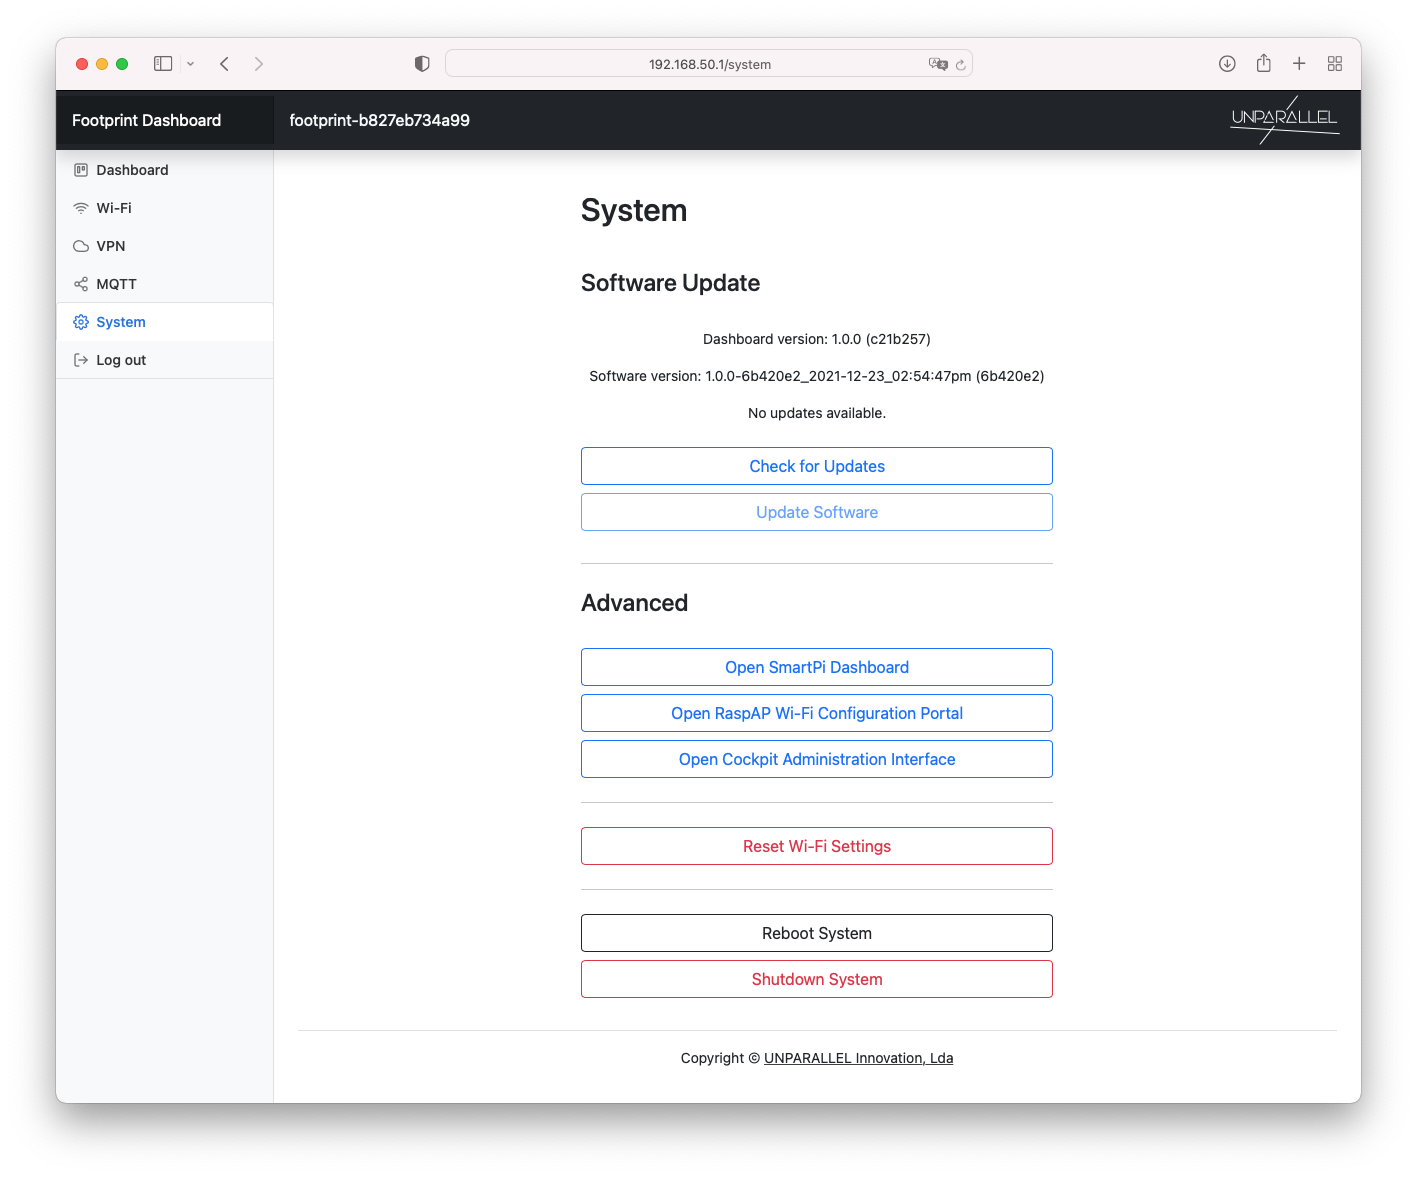
Task: Click Reboot System button
Action: [x=817, y=933]
